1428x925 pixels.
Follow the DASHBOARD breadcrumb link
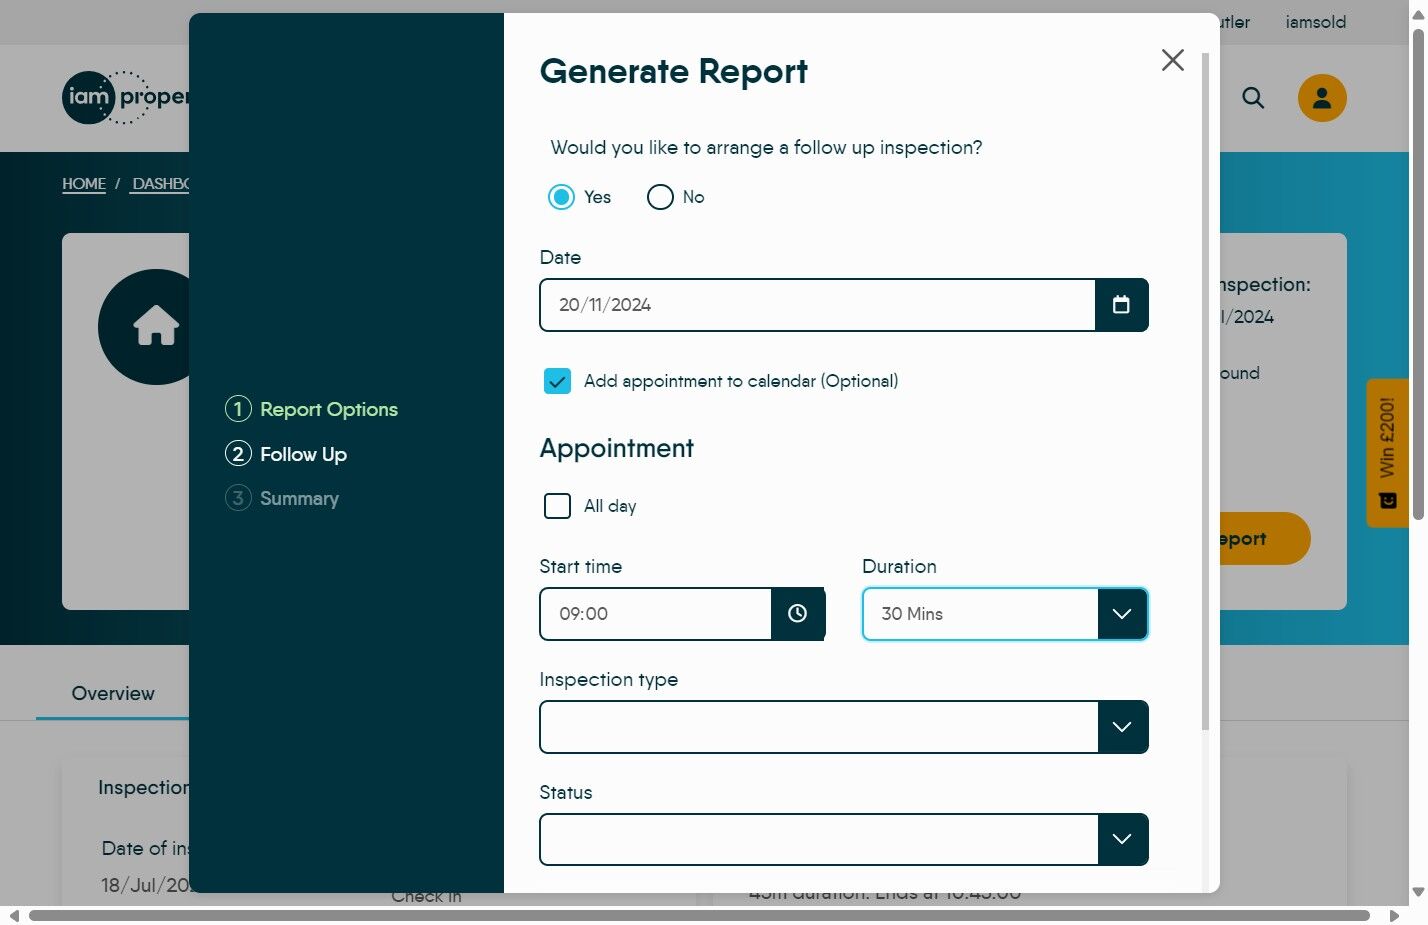pyautogui.click(x=161, y=184)
